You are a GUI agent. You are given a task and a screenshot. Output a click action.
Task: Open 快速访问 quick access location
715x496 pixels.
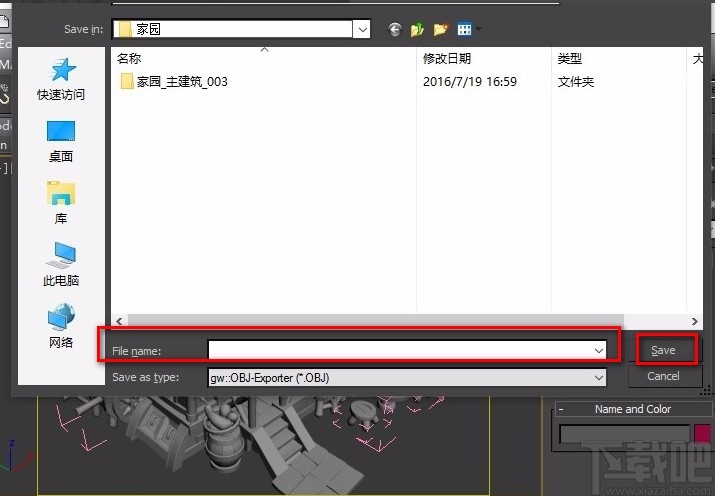point(61,79)
